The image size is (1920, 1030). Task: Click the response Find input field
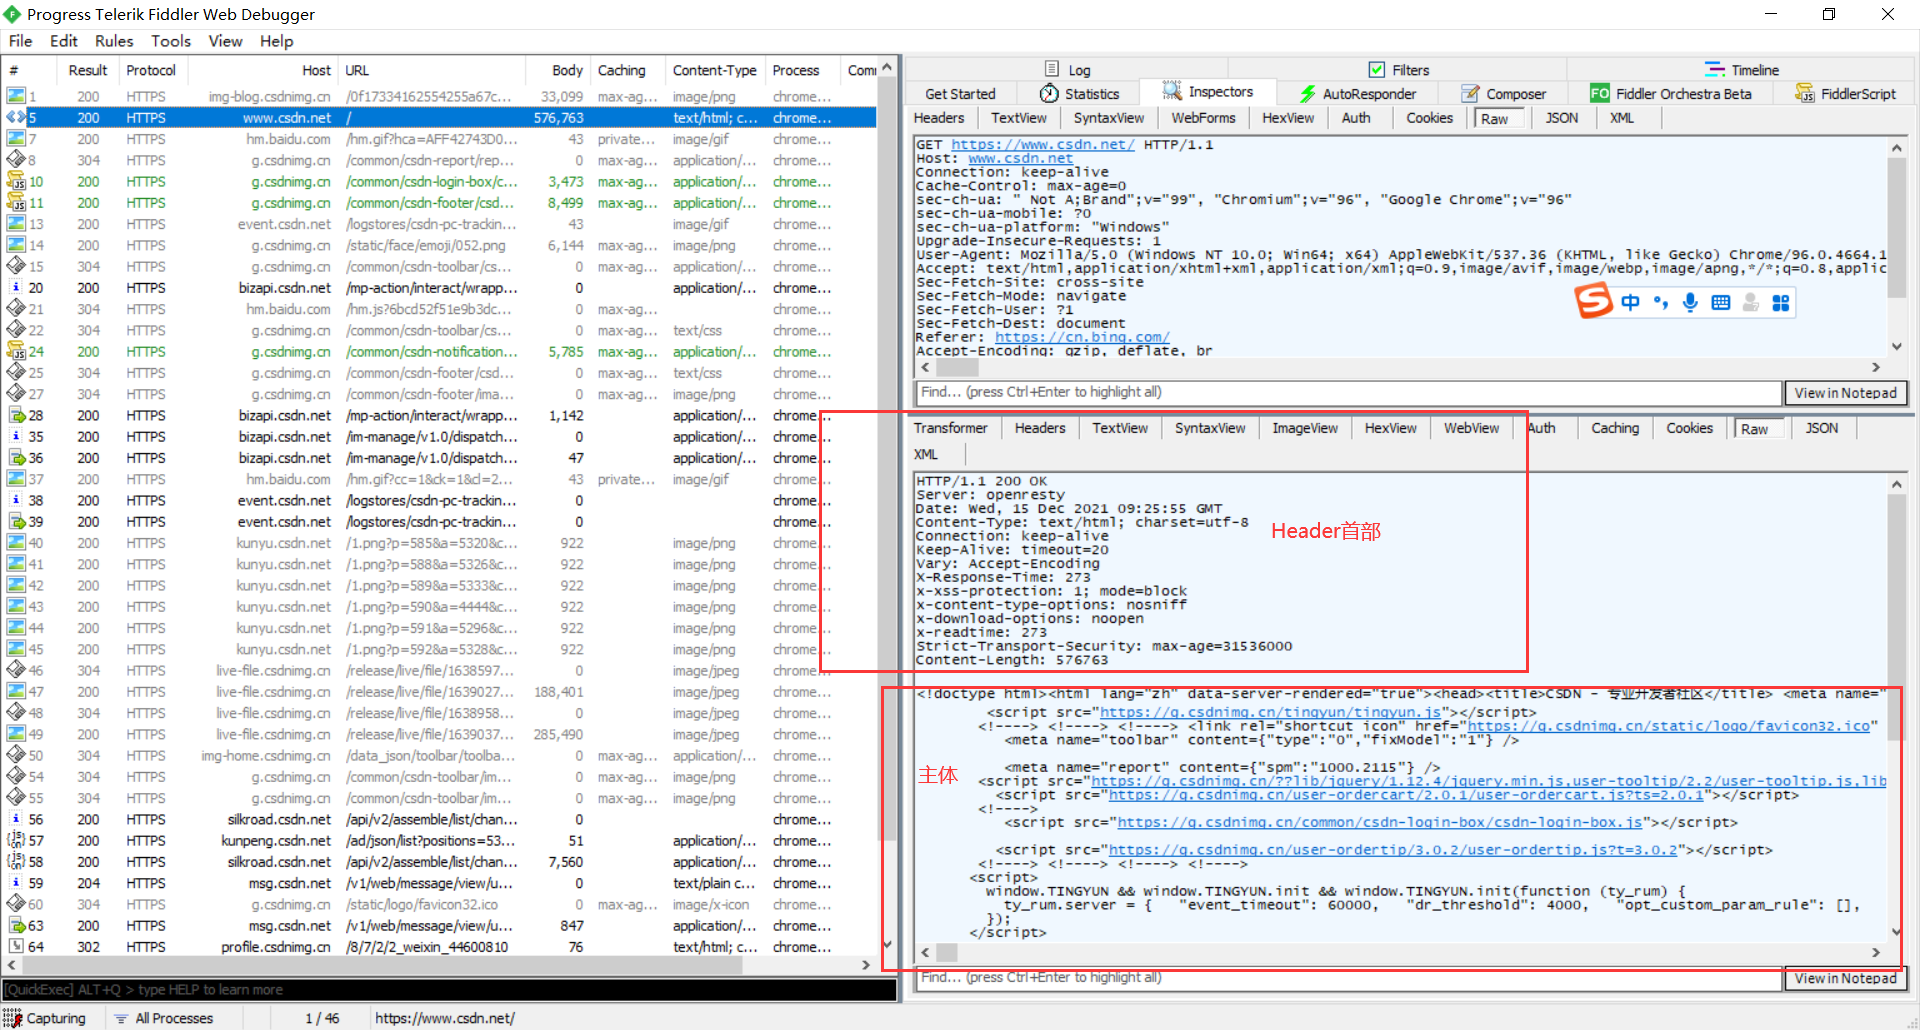click(x=1348, y=978)
